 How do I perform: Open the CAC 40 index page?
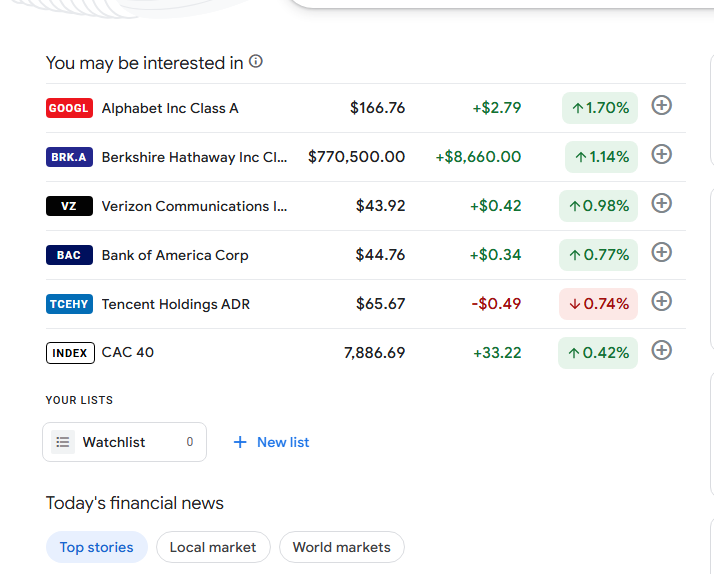pyautogui.click(x=128, y=352)
